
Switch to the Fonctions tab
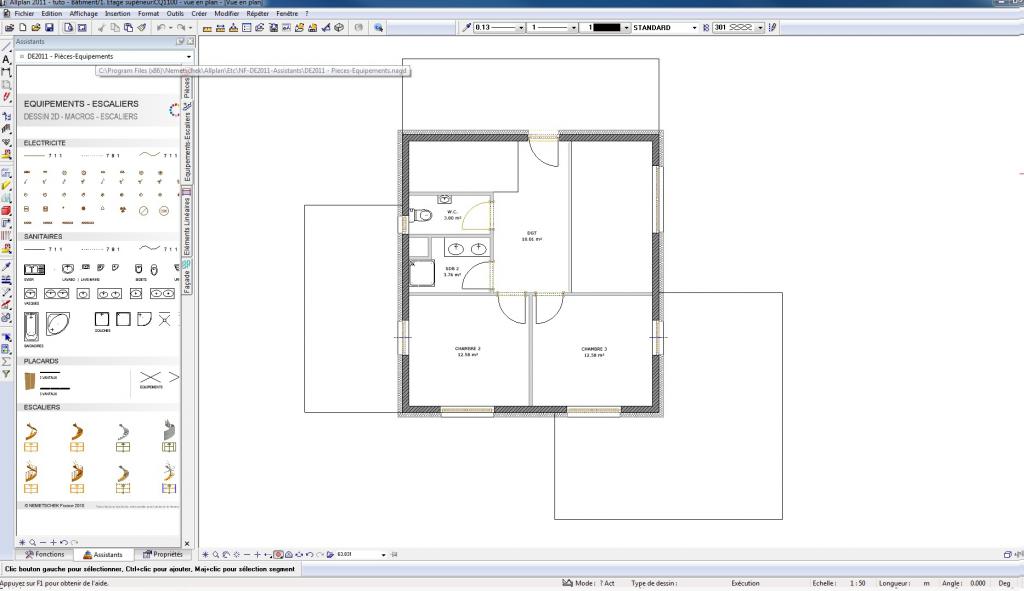click(44, 554)
